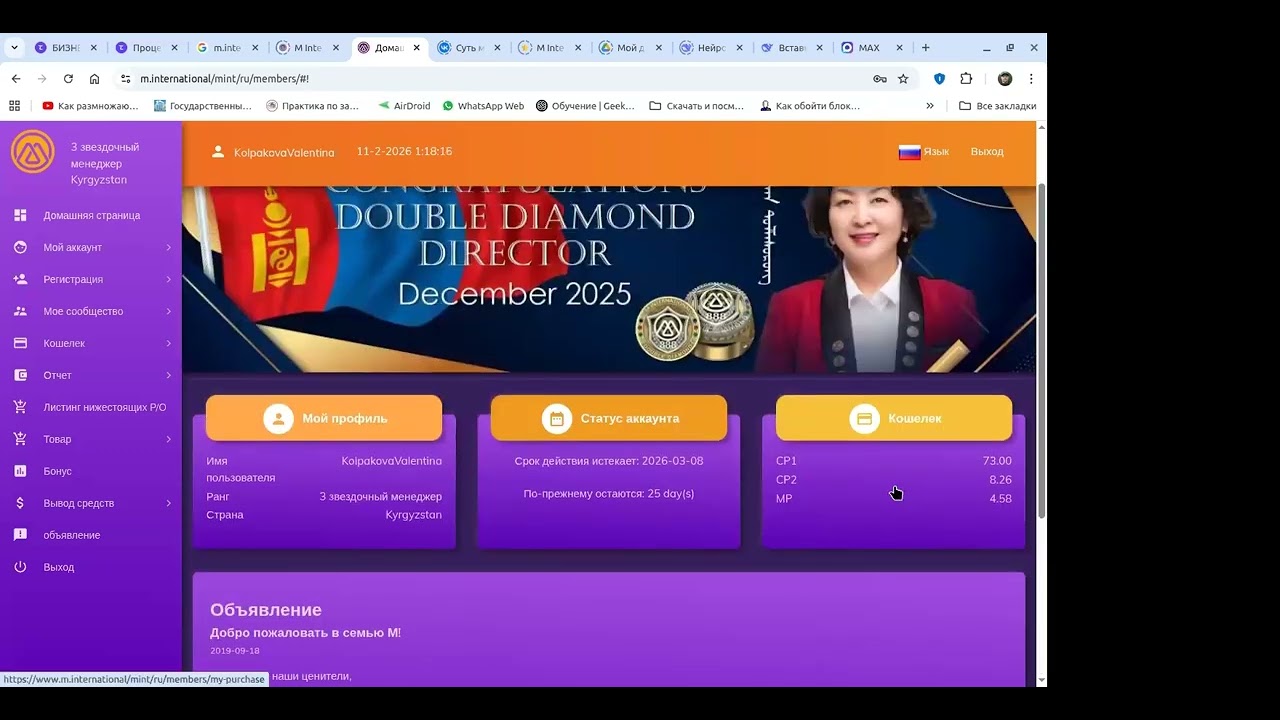Click the Бонус bar chart icon

coord(20,471)
